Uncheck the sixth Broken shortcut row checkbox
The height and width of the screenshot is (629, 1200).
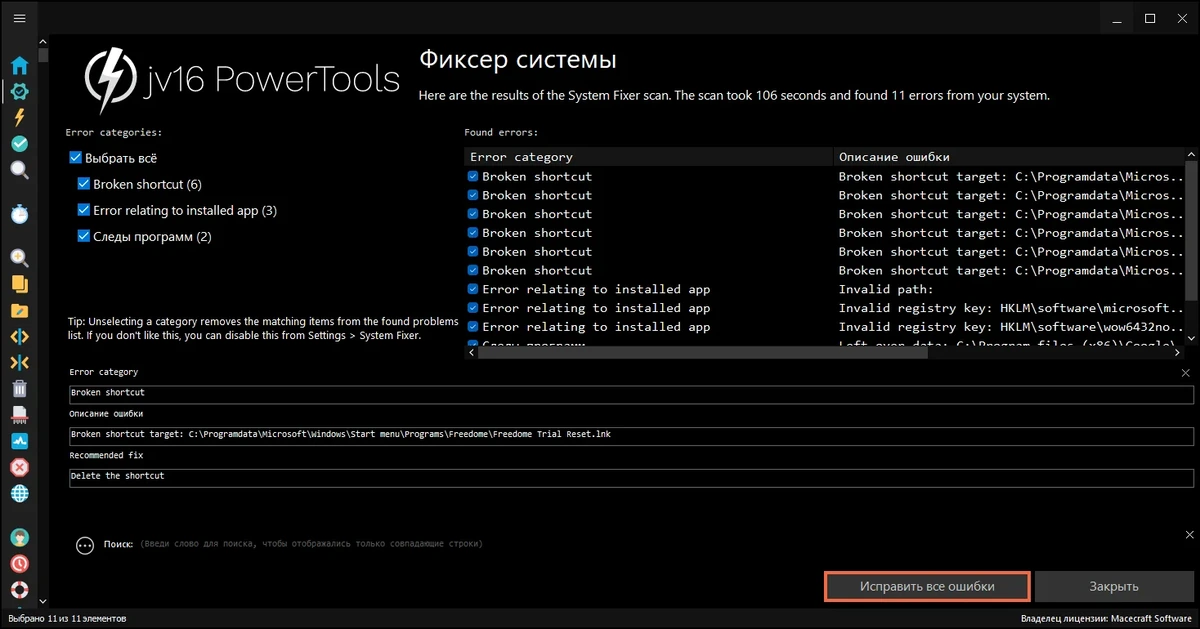point(473,270)
